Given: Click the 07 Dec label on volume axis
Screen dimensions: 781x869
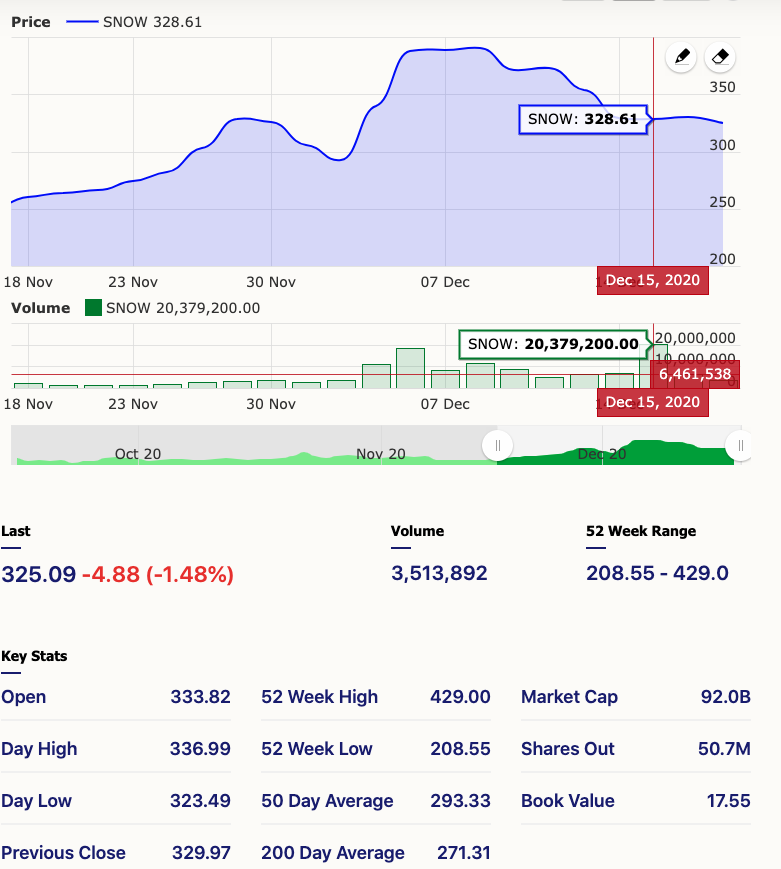Looking at the screenshot, I should (x=445, y=404).
